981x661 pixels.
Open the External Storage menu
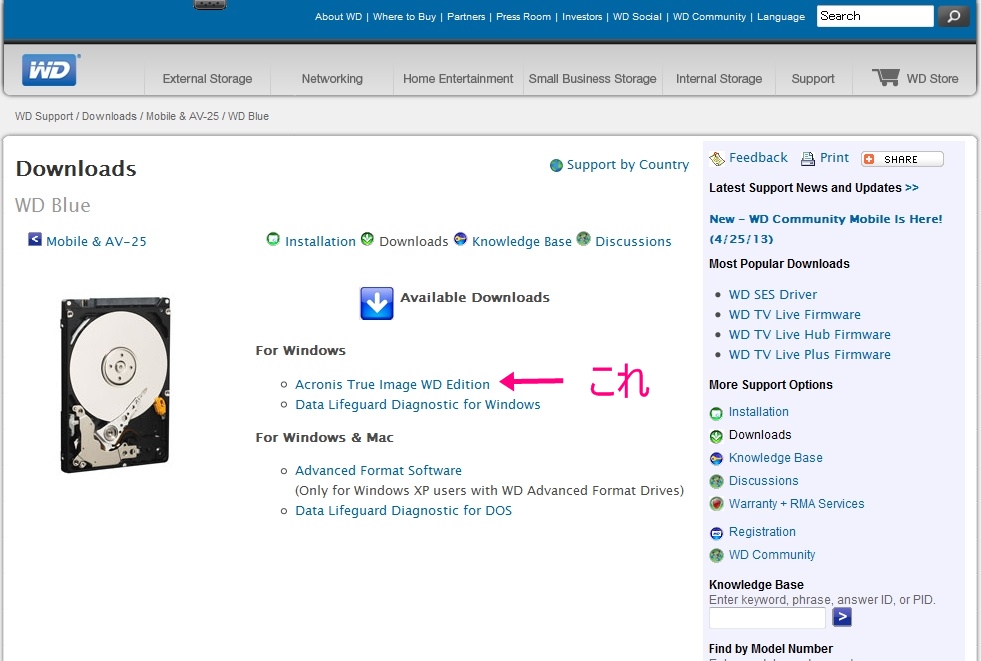pyautogui.click(x=207, y=79)
